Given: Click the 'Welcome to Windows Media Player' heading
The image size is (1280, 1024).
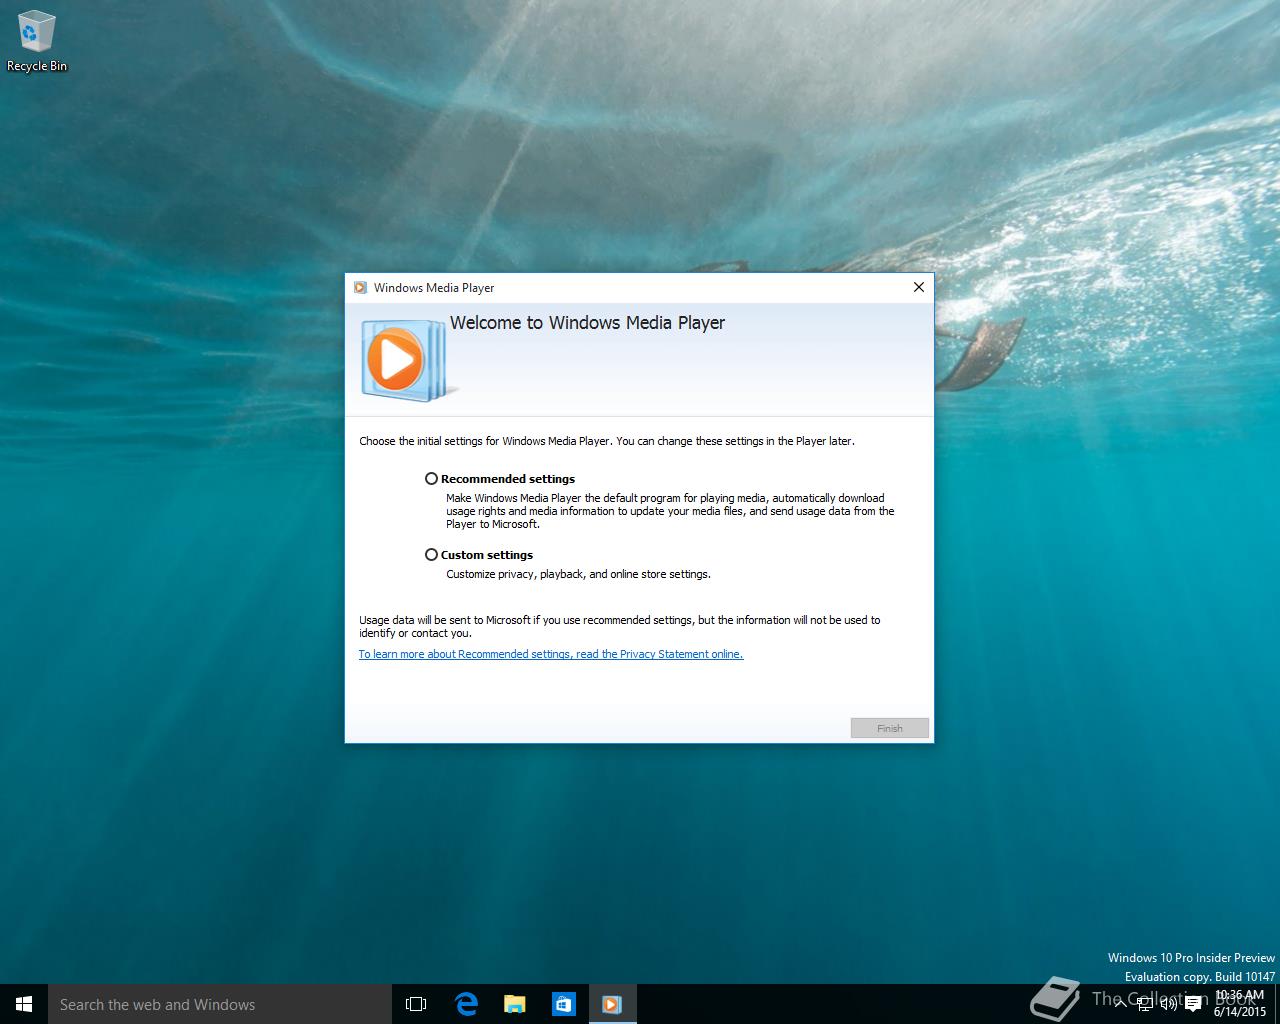Looking at the screenshot, I should coord(587,323).
